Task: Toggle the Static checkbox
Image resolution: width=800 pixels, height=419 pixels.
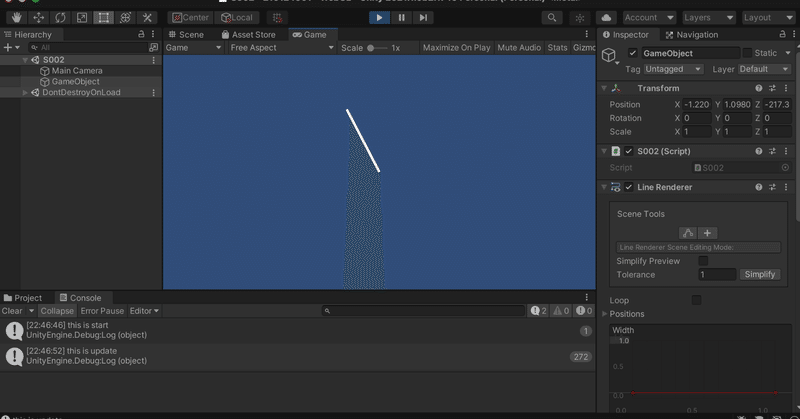Action: (x=747, y=53)
